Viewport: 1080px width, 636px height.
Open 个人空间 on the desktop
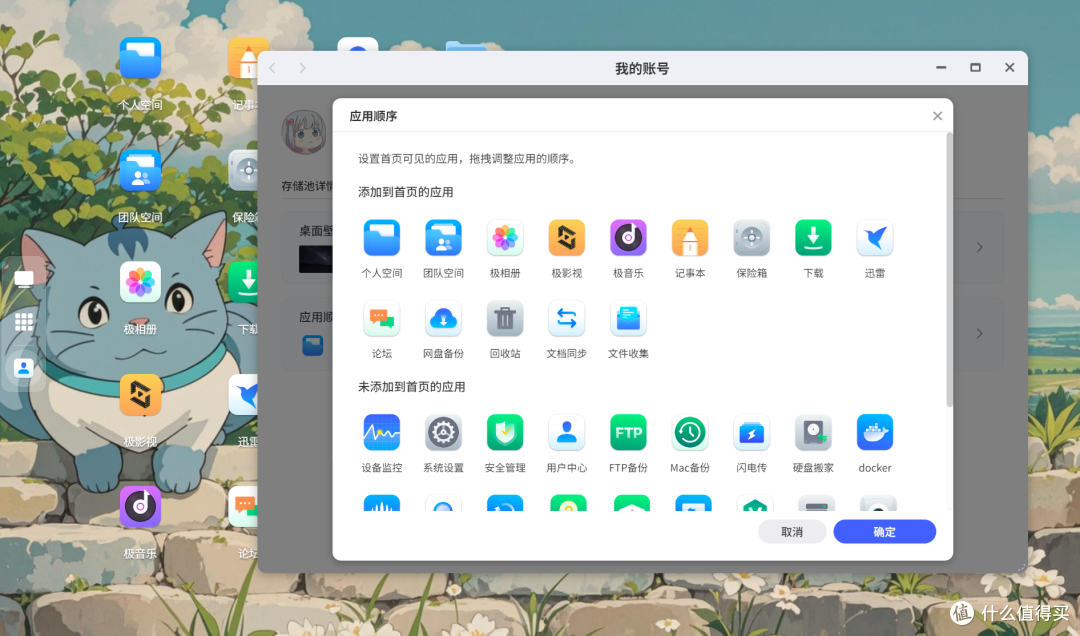pyautogui.click(x=140, y=59)
